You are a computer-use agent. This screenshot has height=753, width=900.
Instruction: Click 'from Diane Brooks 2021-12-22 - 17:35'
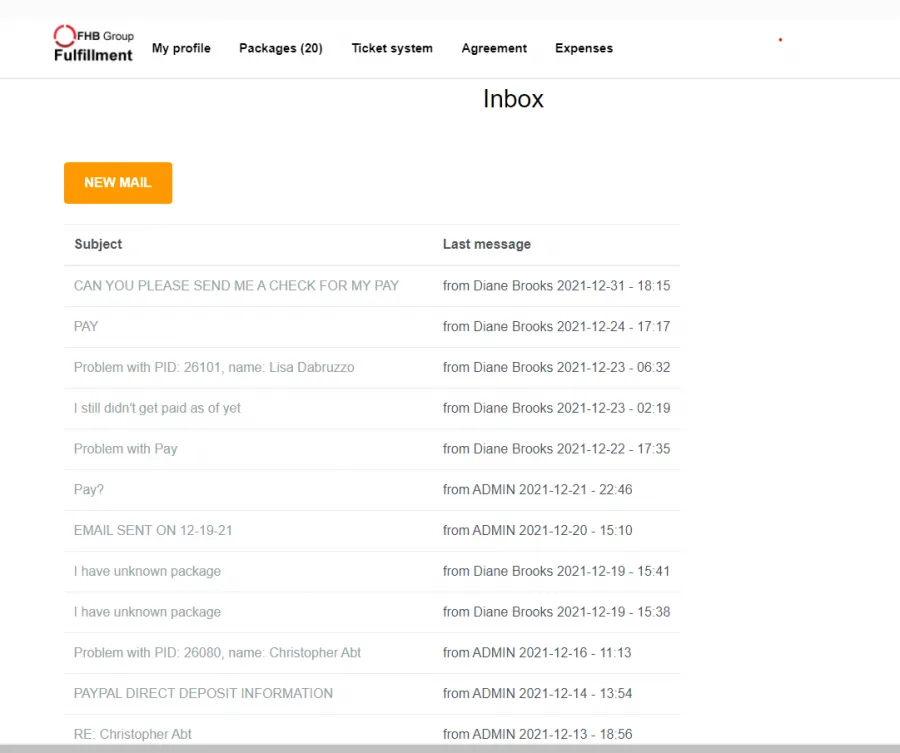pos(556,449)
